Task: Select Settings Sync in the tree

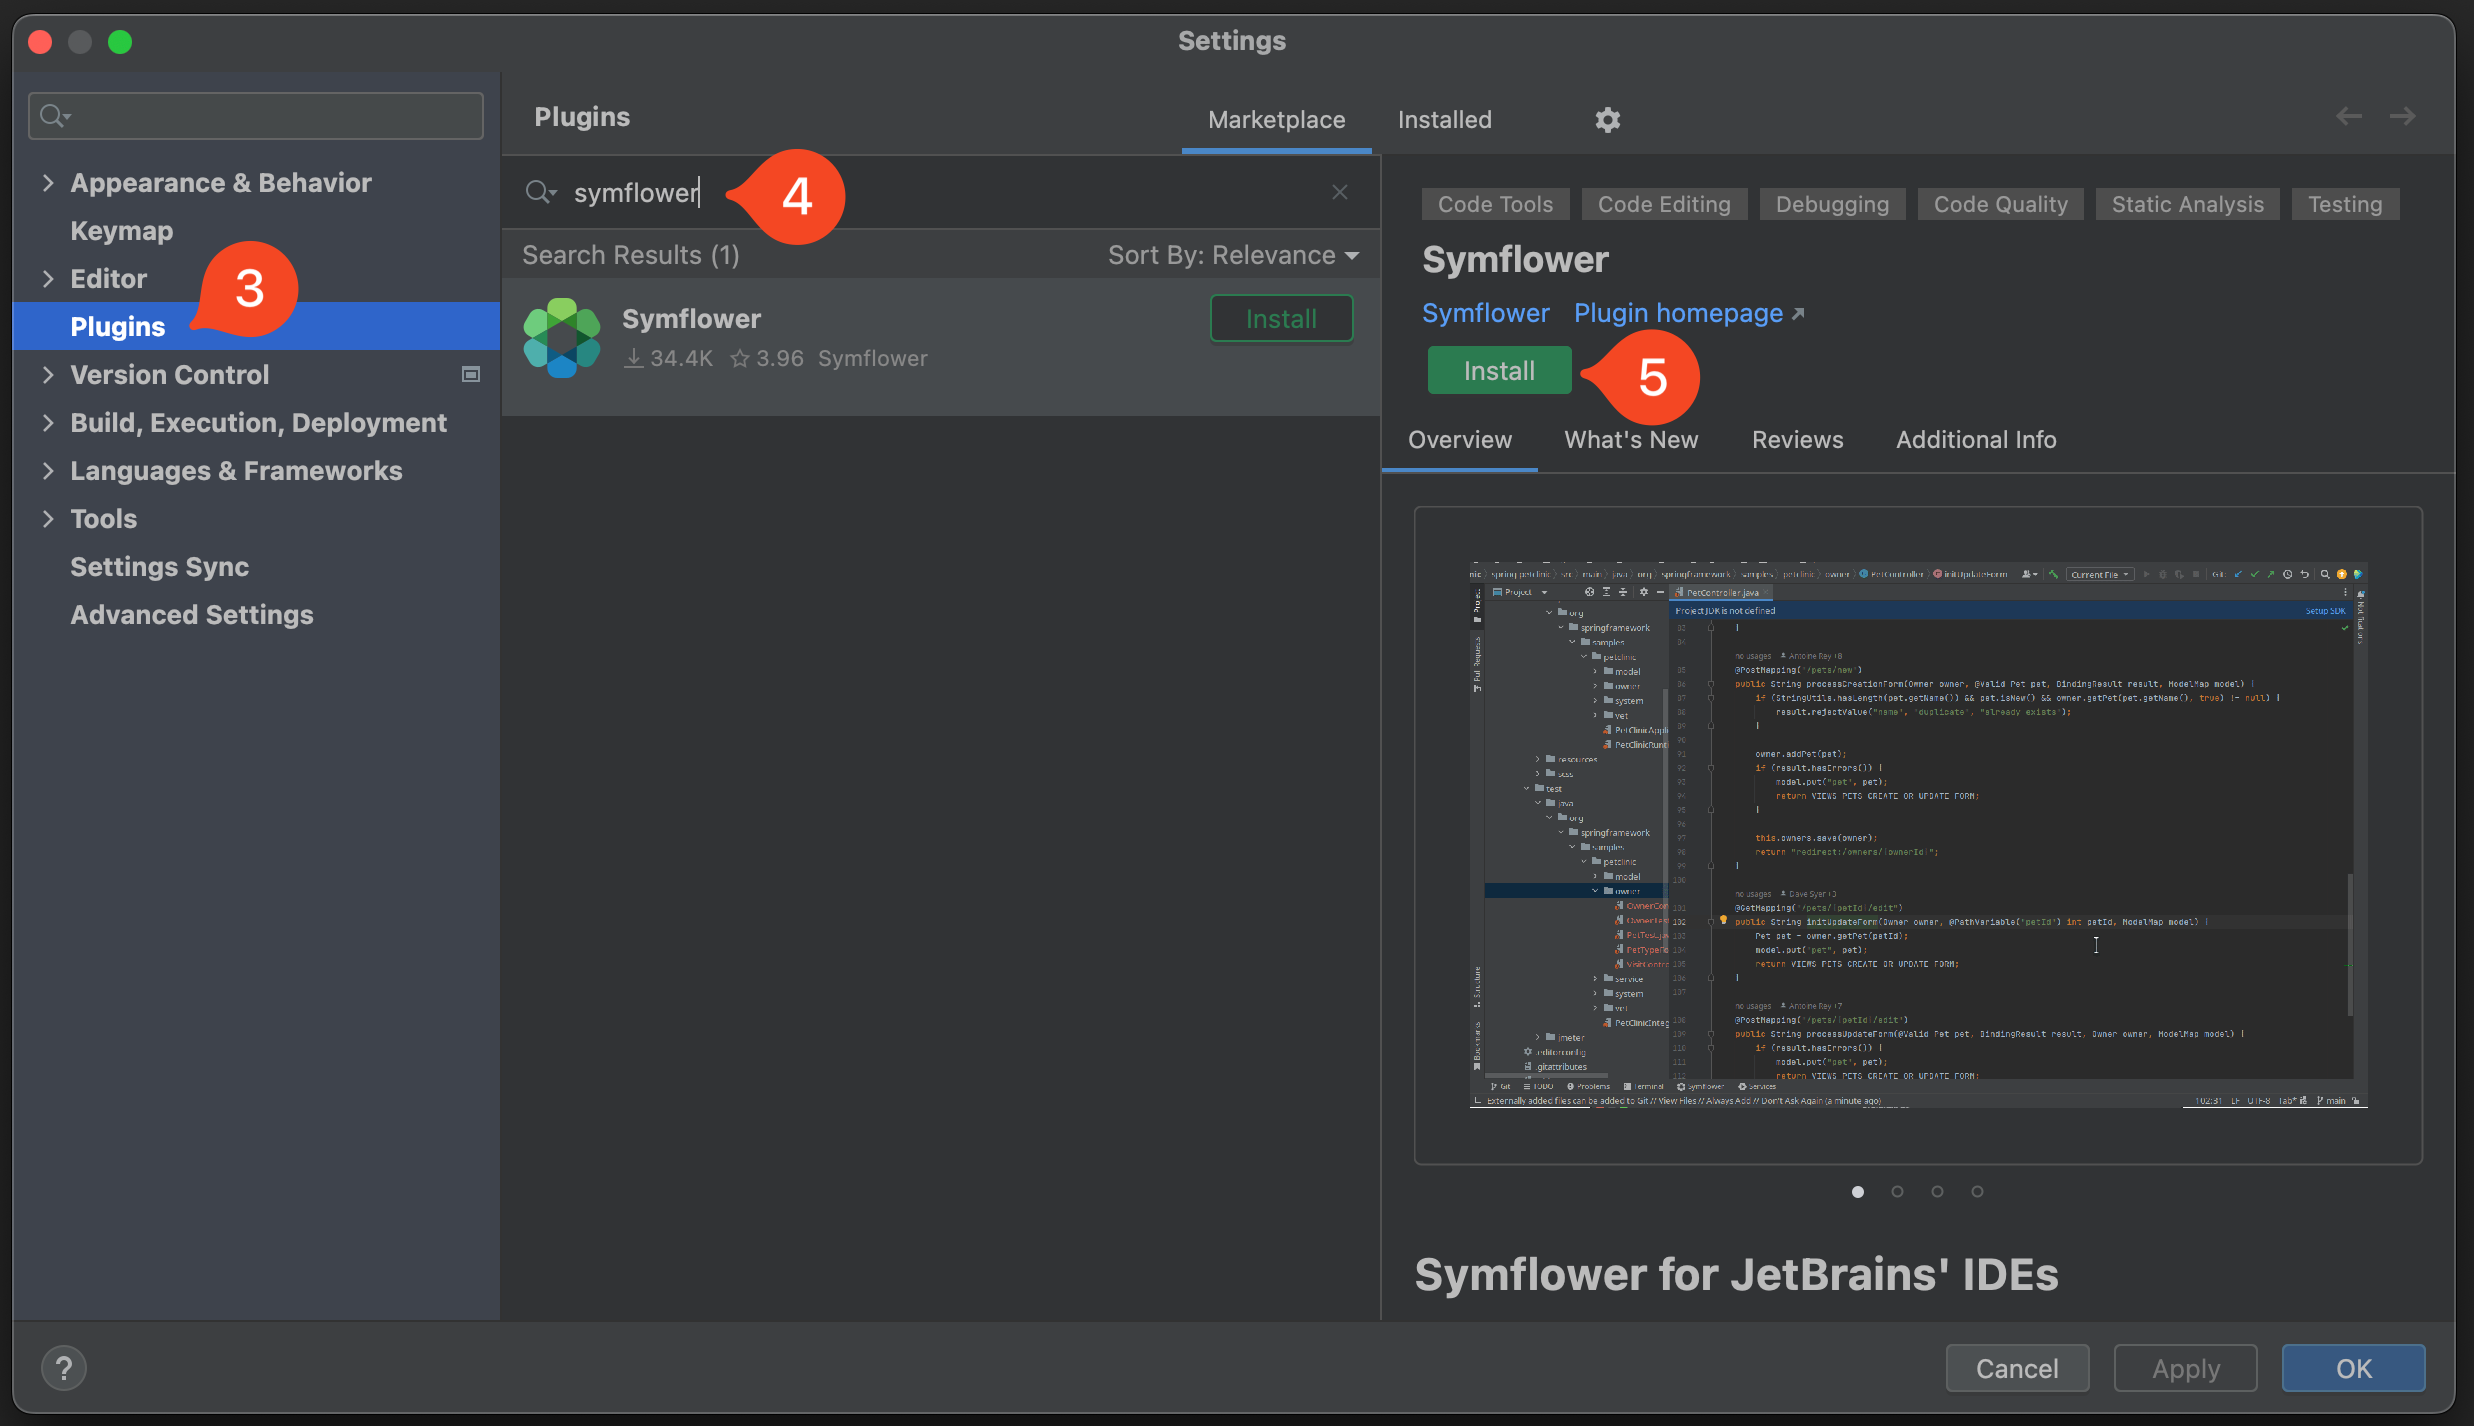Action: point(159,566)
